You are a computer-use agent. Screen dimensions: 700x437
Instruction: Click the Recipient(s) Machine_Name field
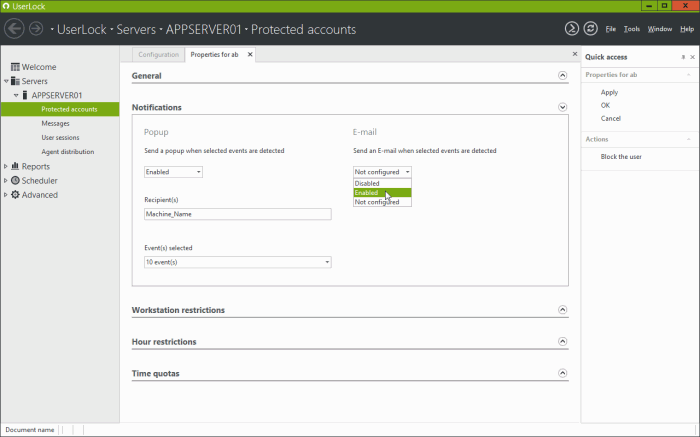[x=238, y=214]
